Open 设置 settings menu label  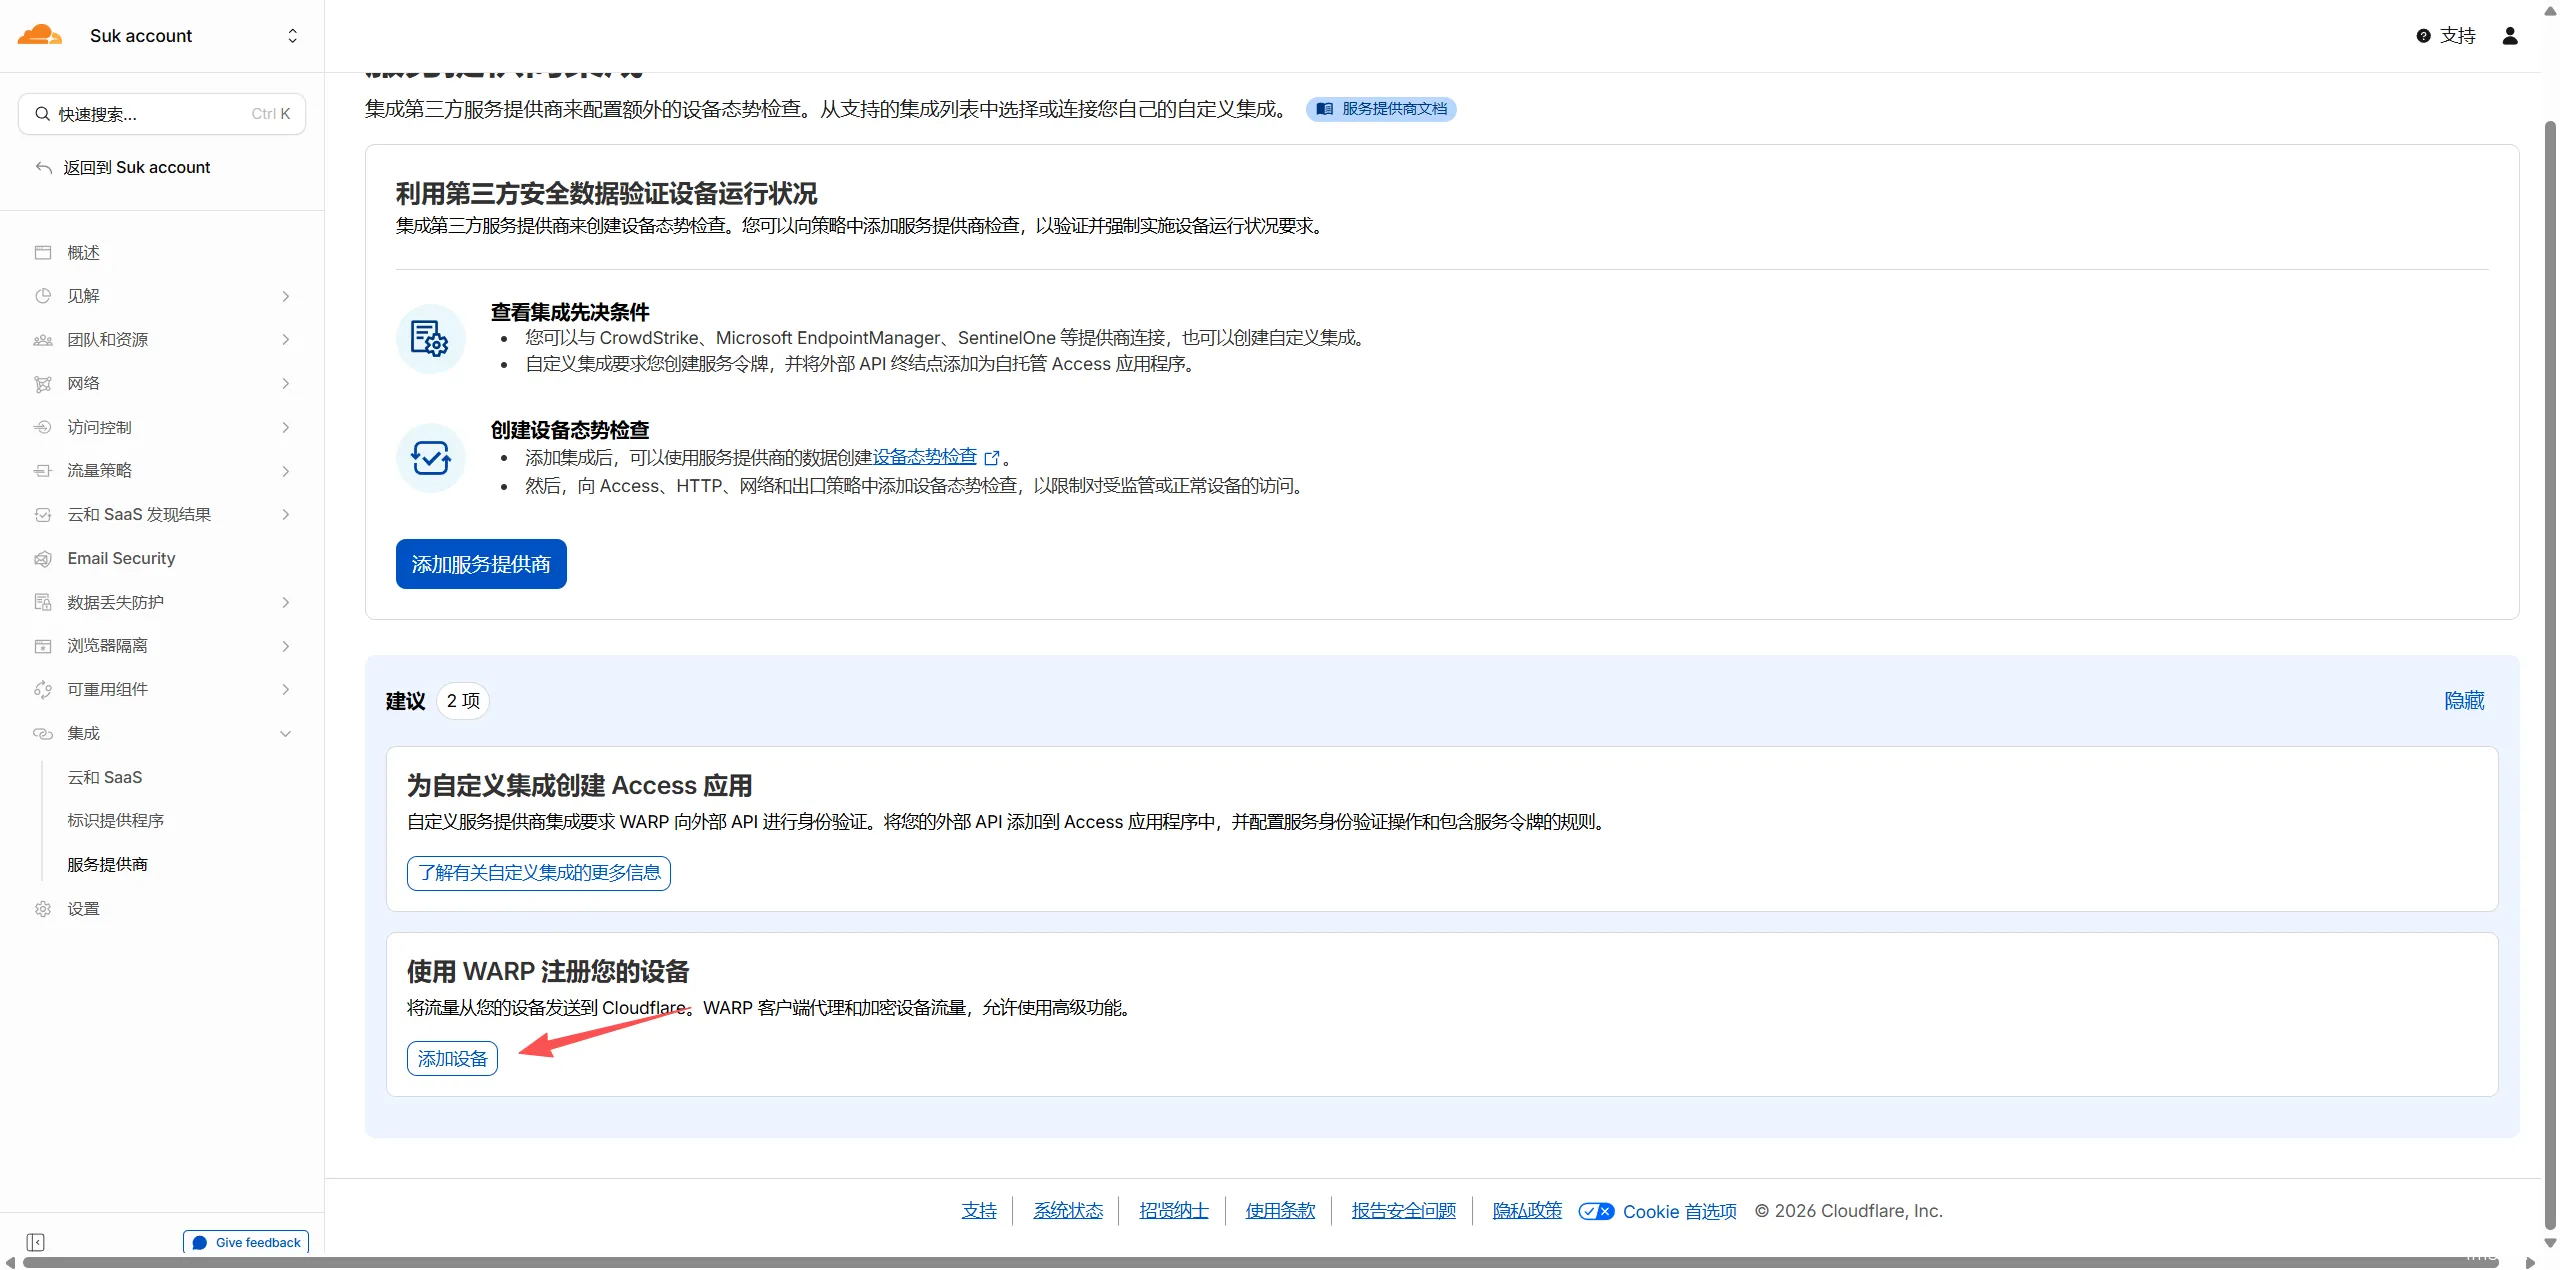(83, 909)
